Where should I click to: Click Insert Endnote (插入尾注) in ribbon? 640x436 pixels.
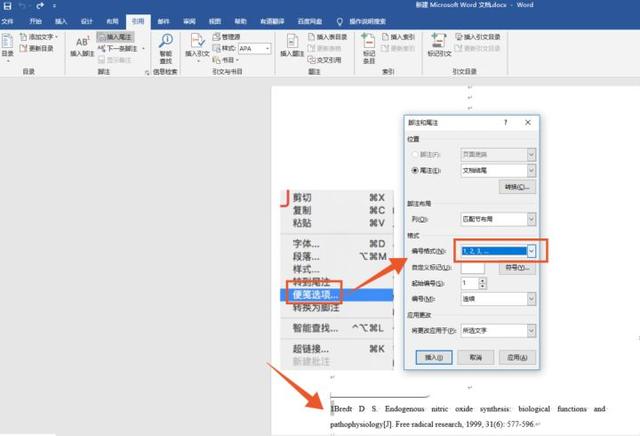click(x=117, y=37)
